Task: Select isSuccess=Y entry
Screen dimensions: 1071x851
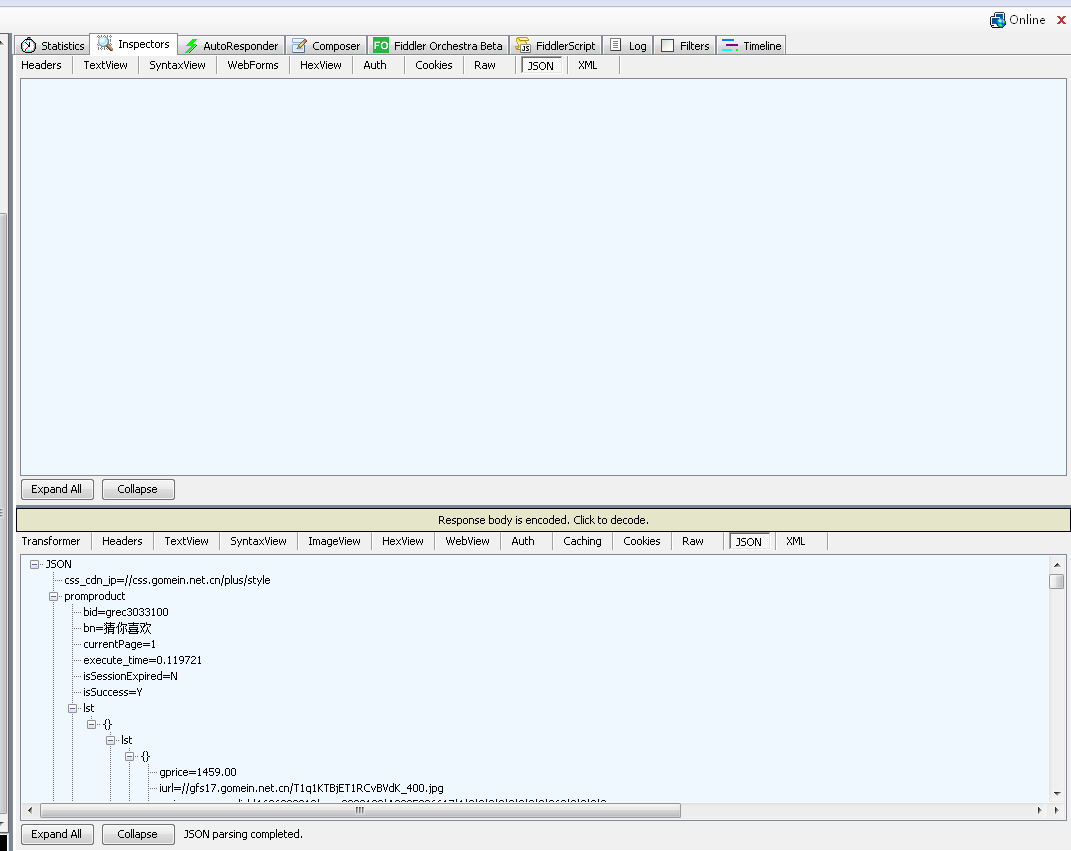Action: 113,692
